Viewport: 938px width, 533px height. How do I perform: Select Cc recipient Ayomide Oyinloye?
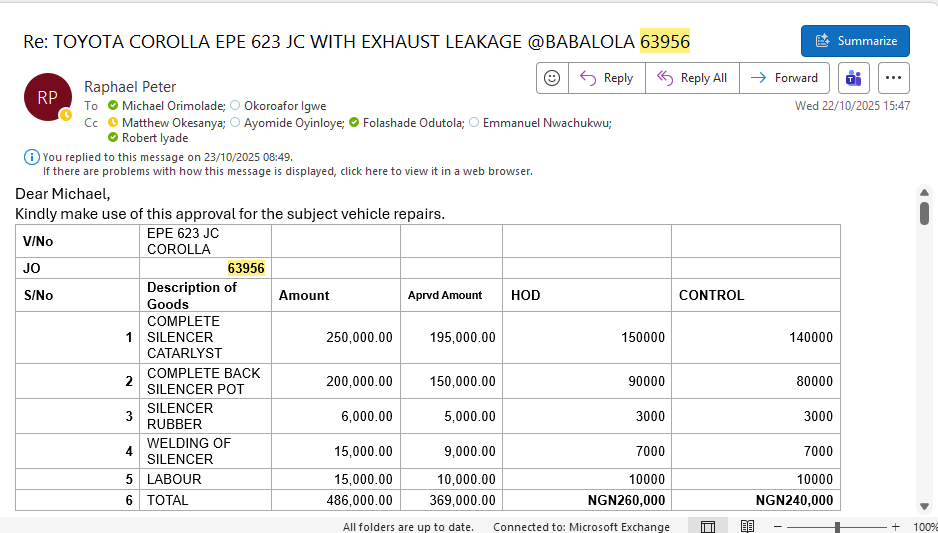(294, 123)
